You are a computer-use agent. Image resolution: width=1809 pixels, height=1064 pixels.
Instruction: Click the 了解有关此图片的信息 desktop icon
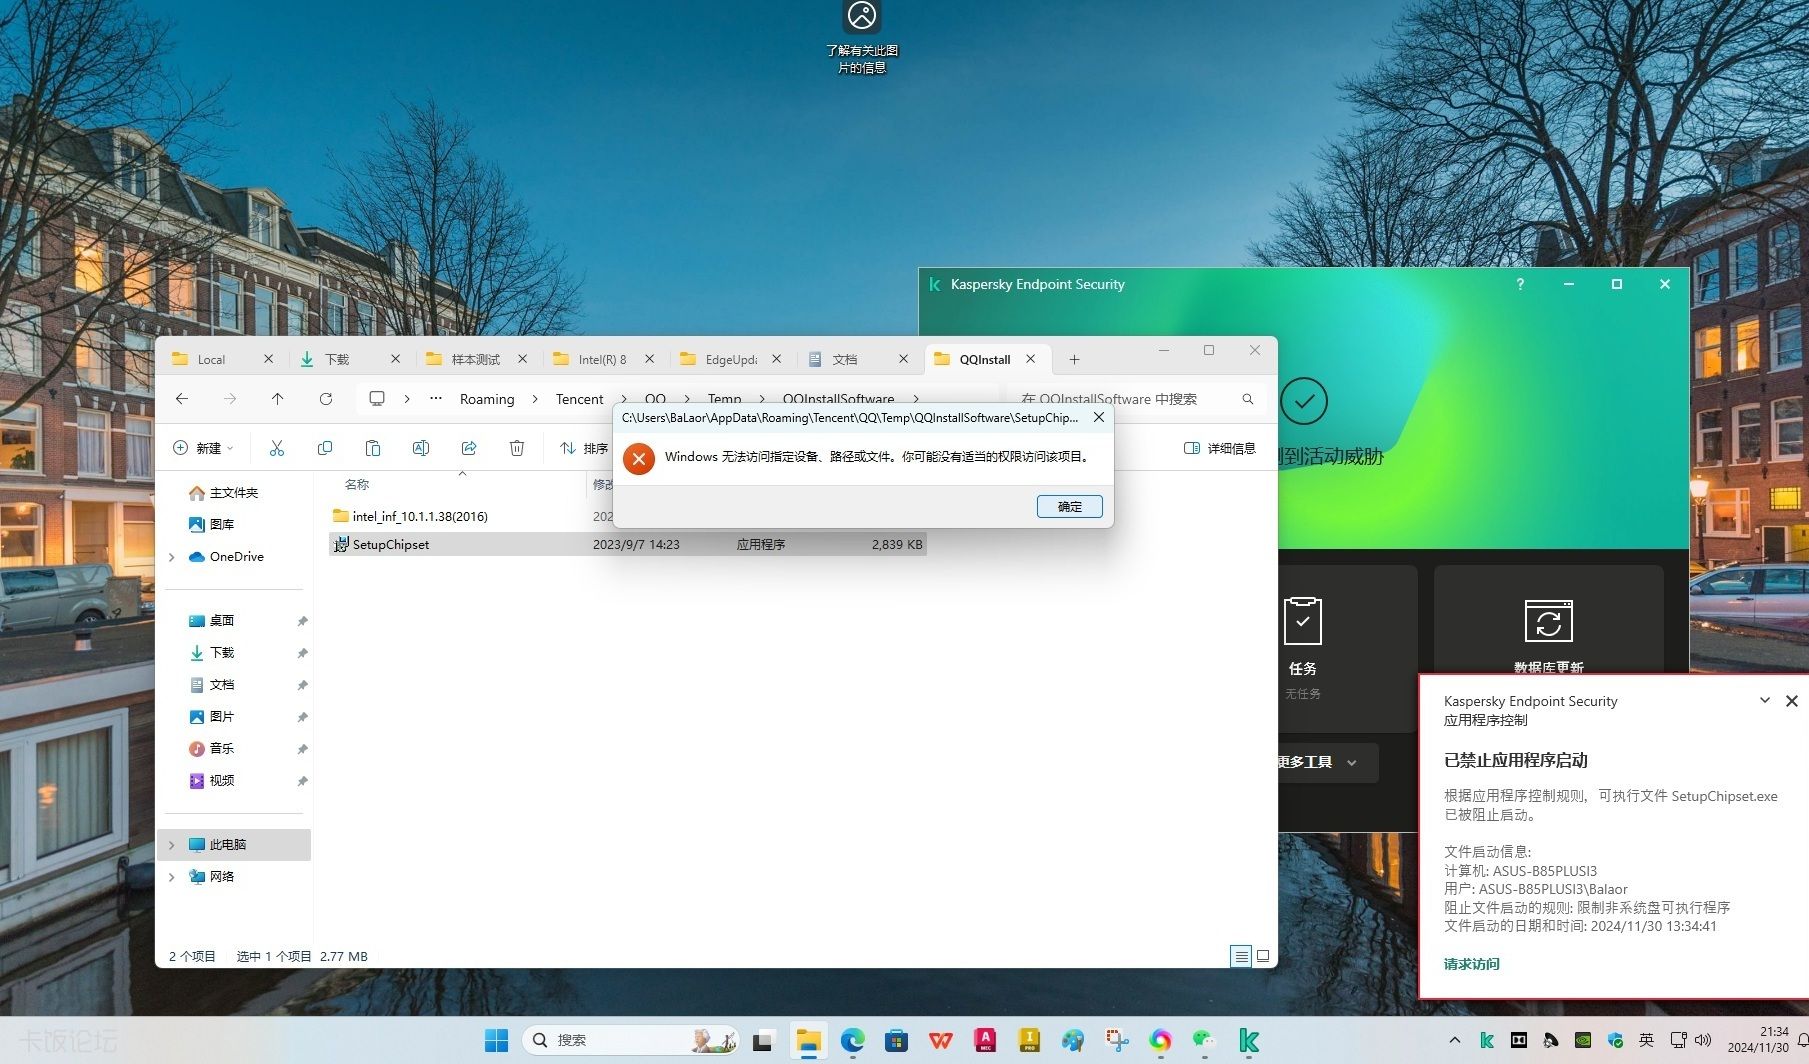click(x=862, y=37)
